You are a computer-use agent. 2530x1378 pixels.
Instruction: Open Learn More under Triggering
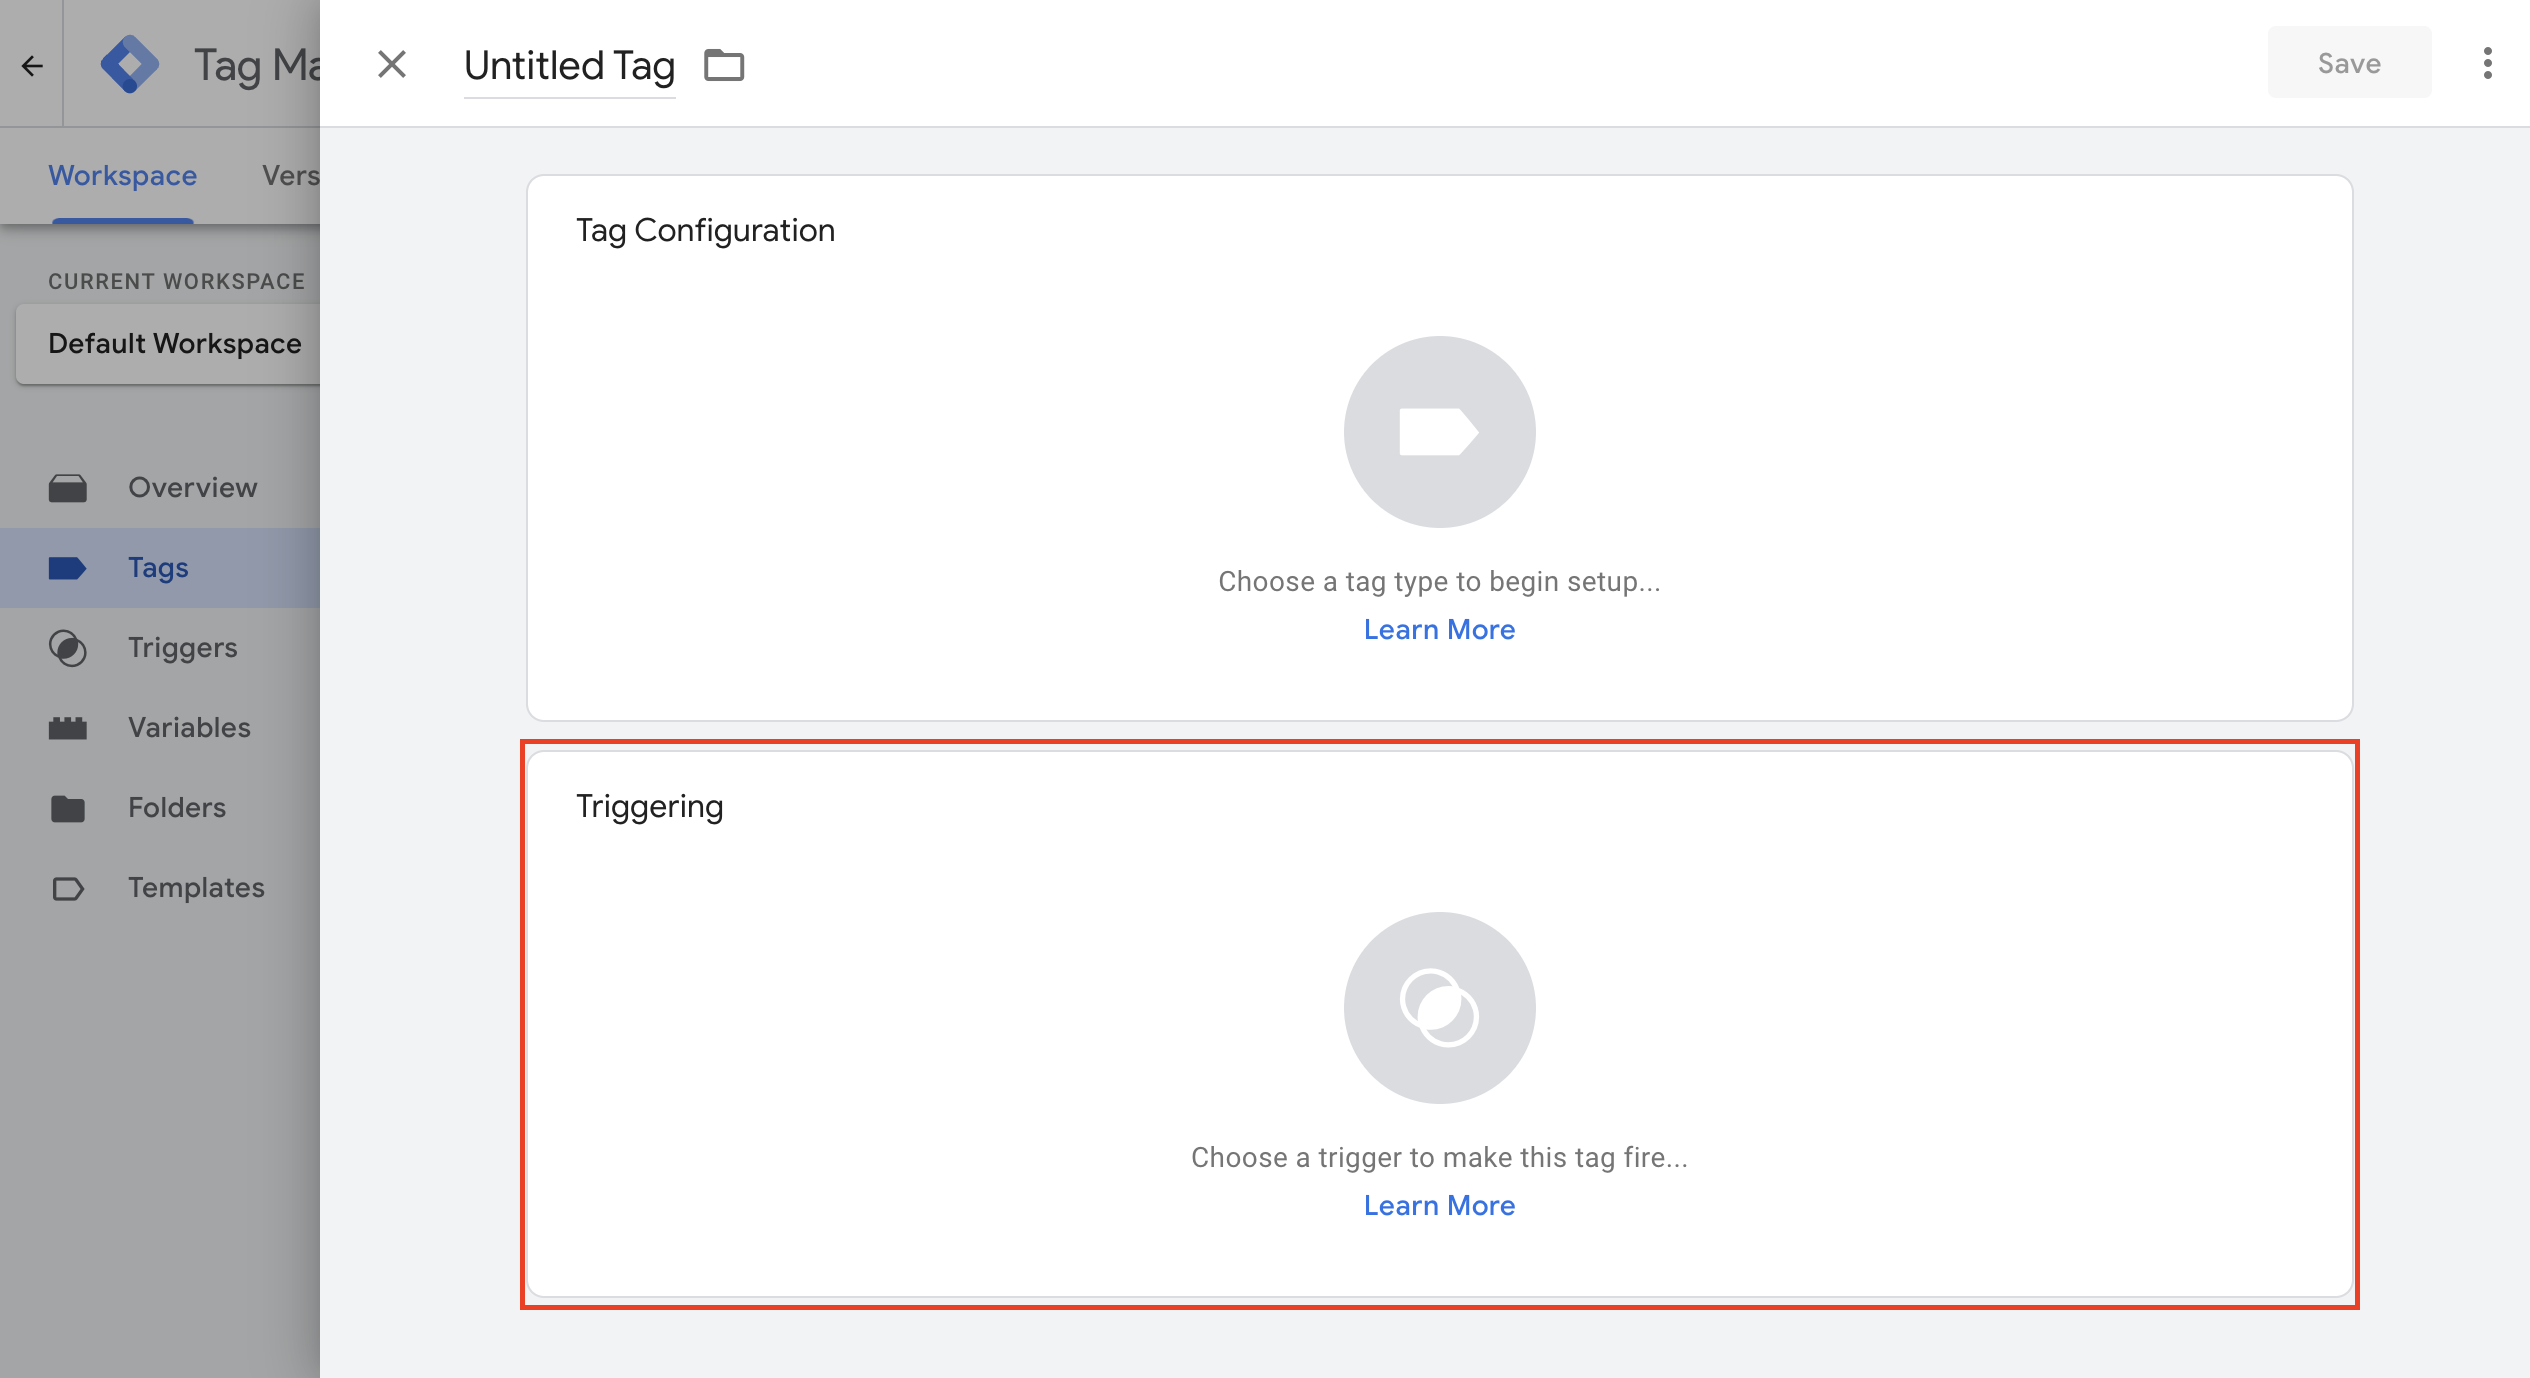point(1439,1206)
